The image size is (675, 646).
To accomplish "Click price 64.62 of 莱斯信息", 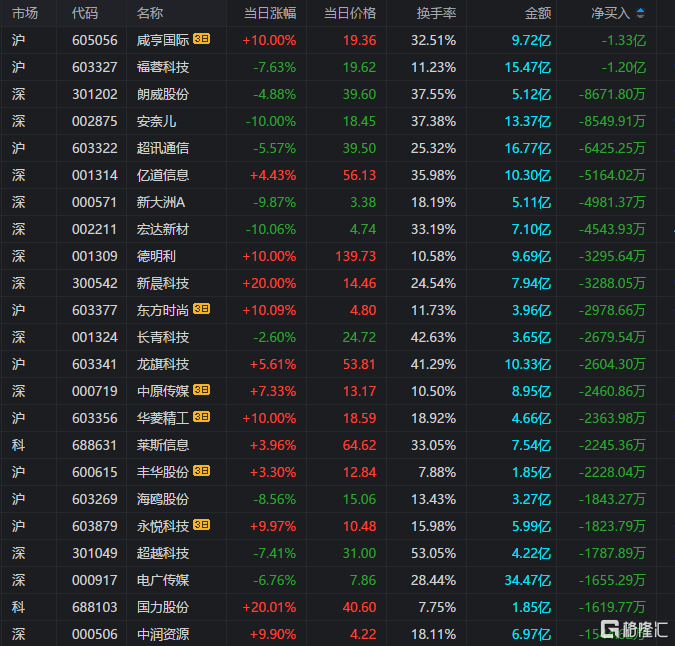I will click(x=359, y=445).
